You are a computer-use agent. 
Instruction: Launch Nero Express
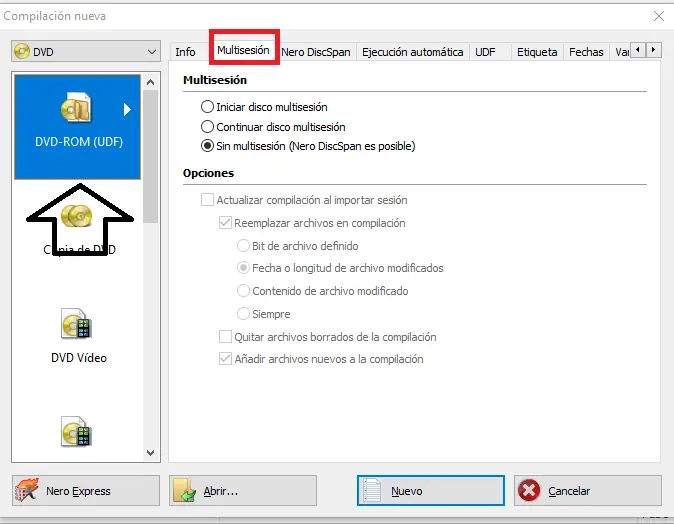pyautogui.click(x=86, y=490)
